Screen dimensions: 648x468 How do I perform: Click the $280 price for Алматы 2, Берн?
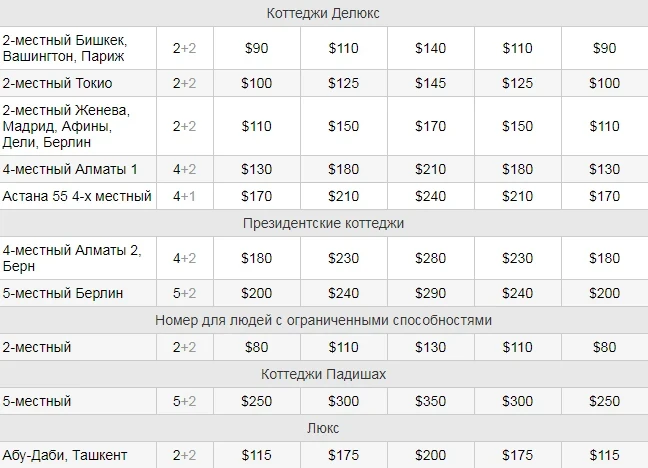430,258
